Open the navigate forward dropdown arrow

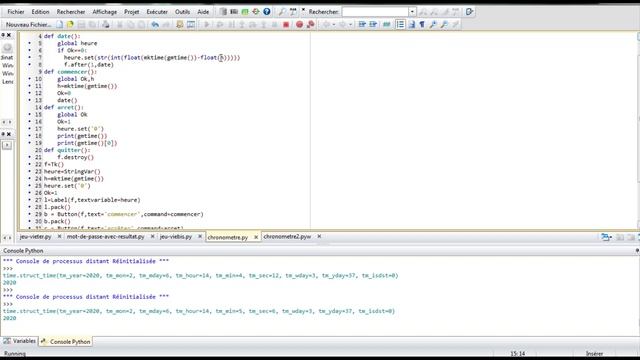[350, 24]
